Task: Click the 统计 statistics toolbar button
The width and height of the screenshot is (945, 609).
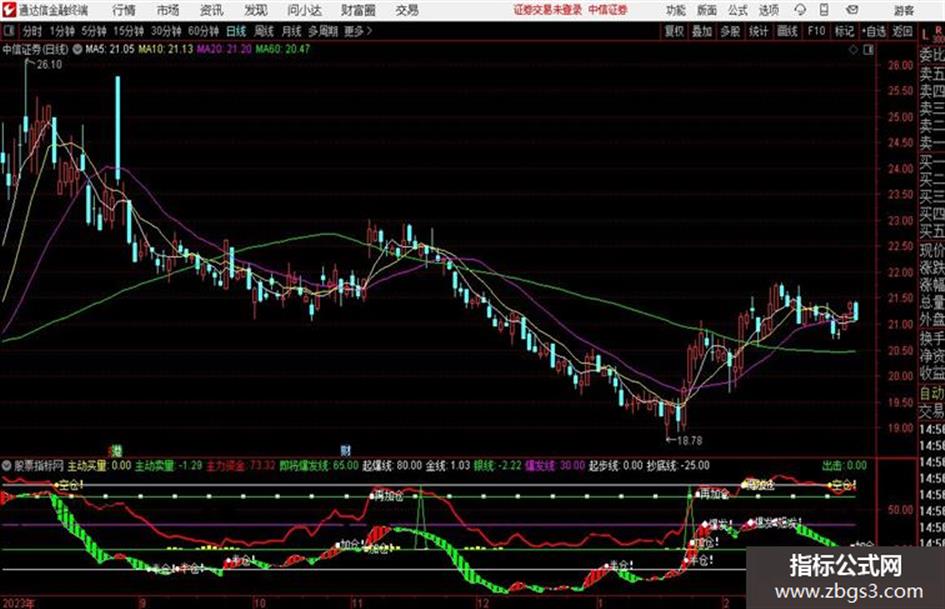Action: coord(758,31)
